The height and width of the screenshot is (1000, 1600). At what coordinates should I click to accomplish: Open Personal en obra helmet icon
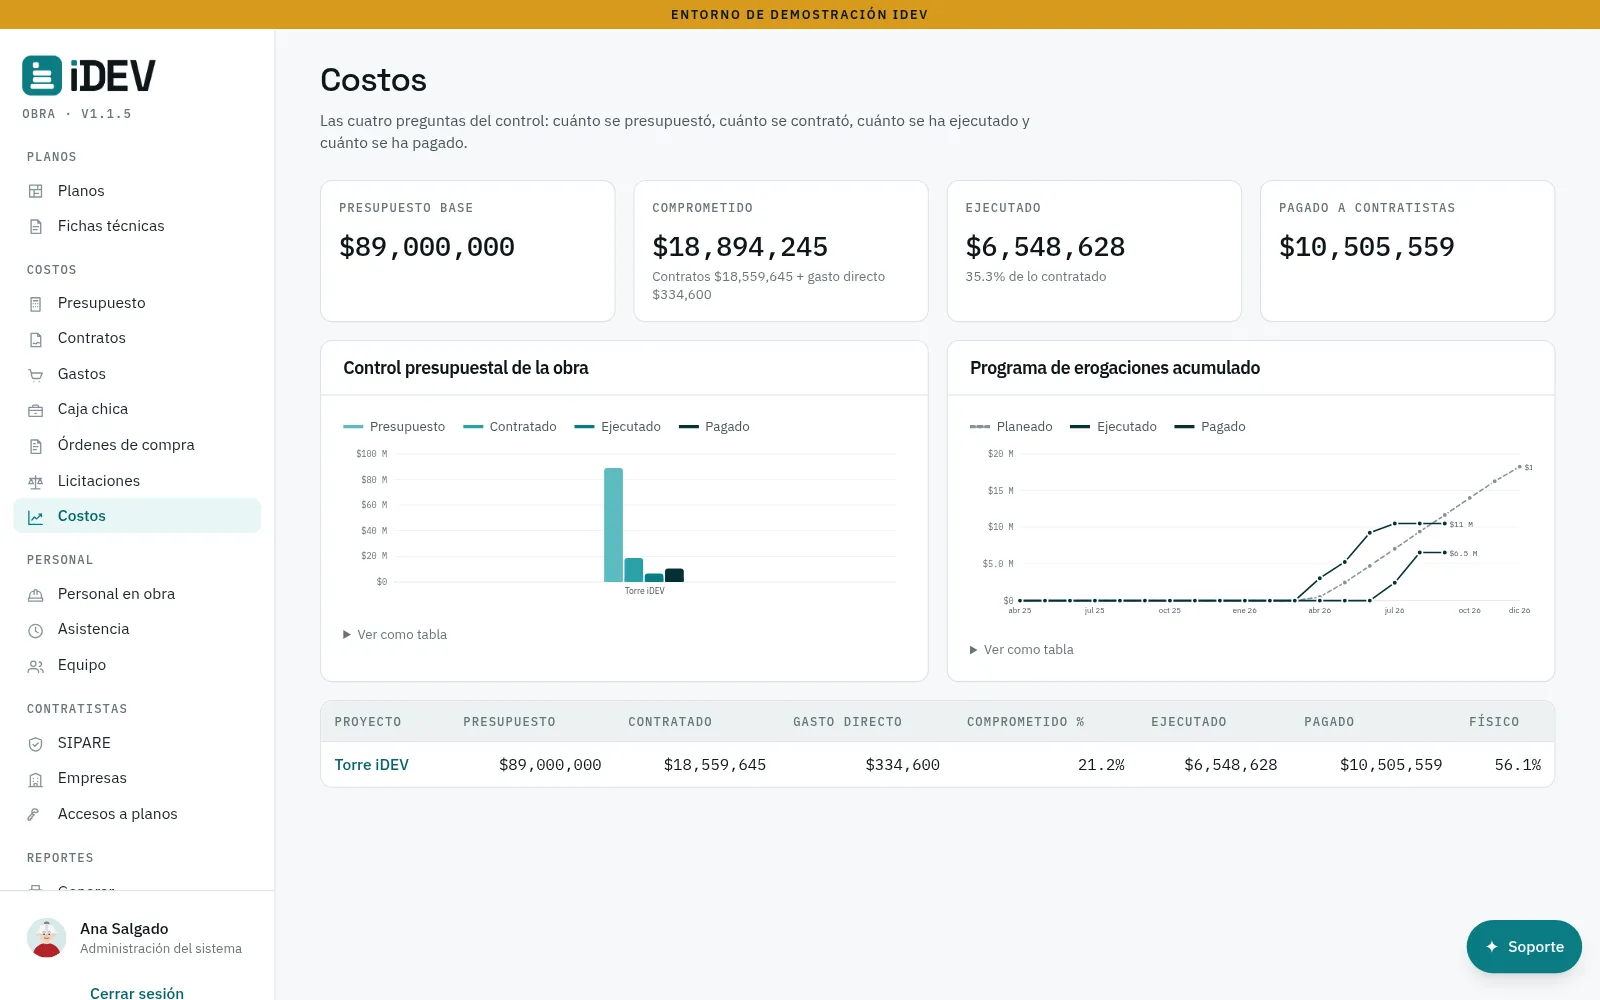click(x=36, y=595)
